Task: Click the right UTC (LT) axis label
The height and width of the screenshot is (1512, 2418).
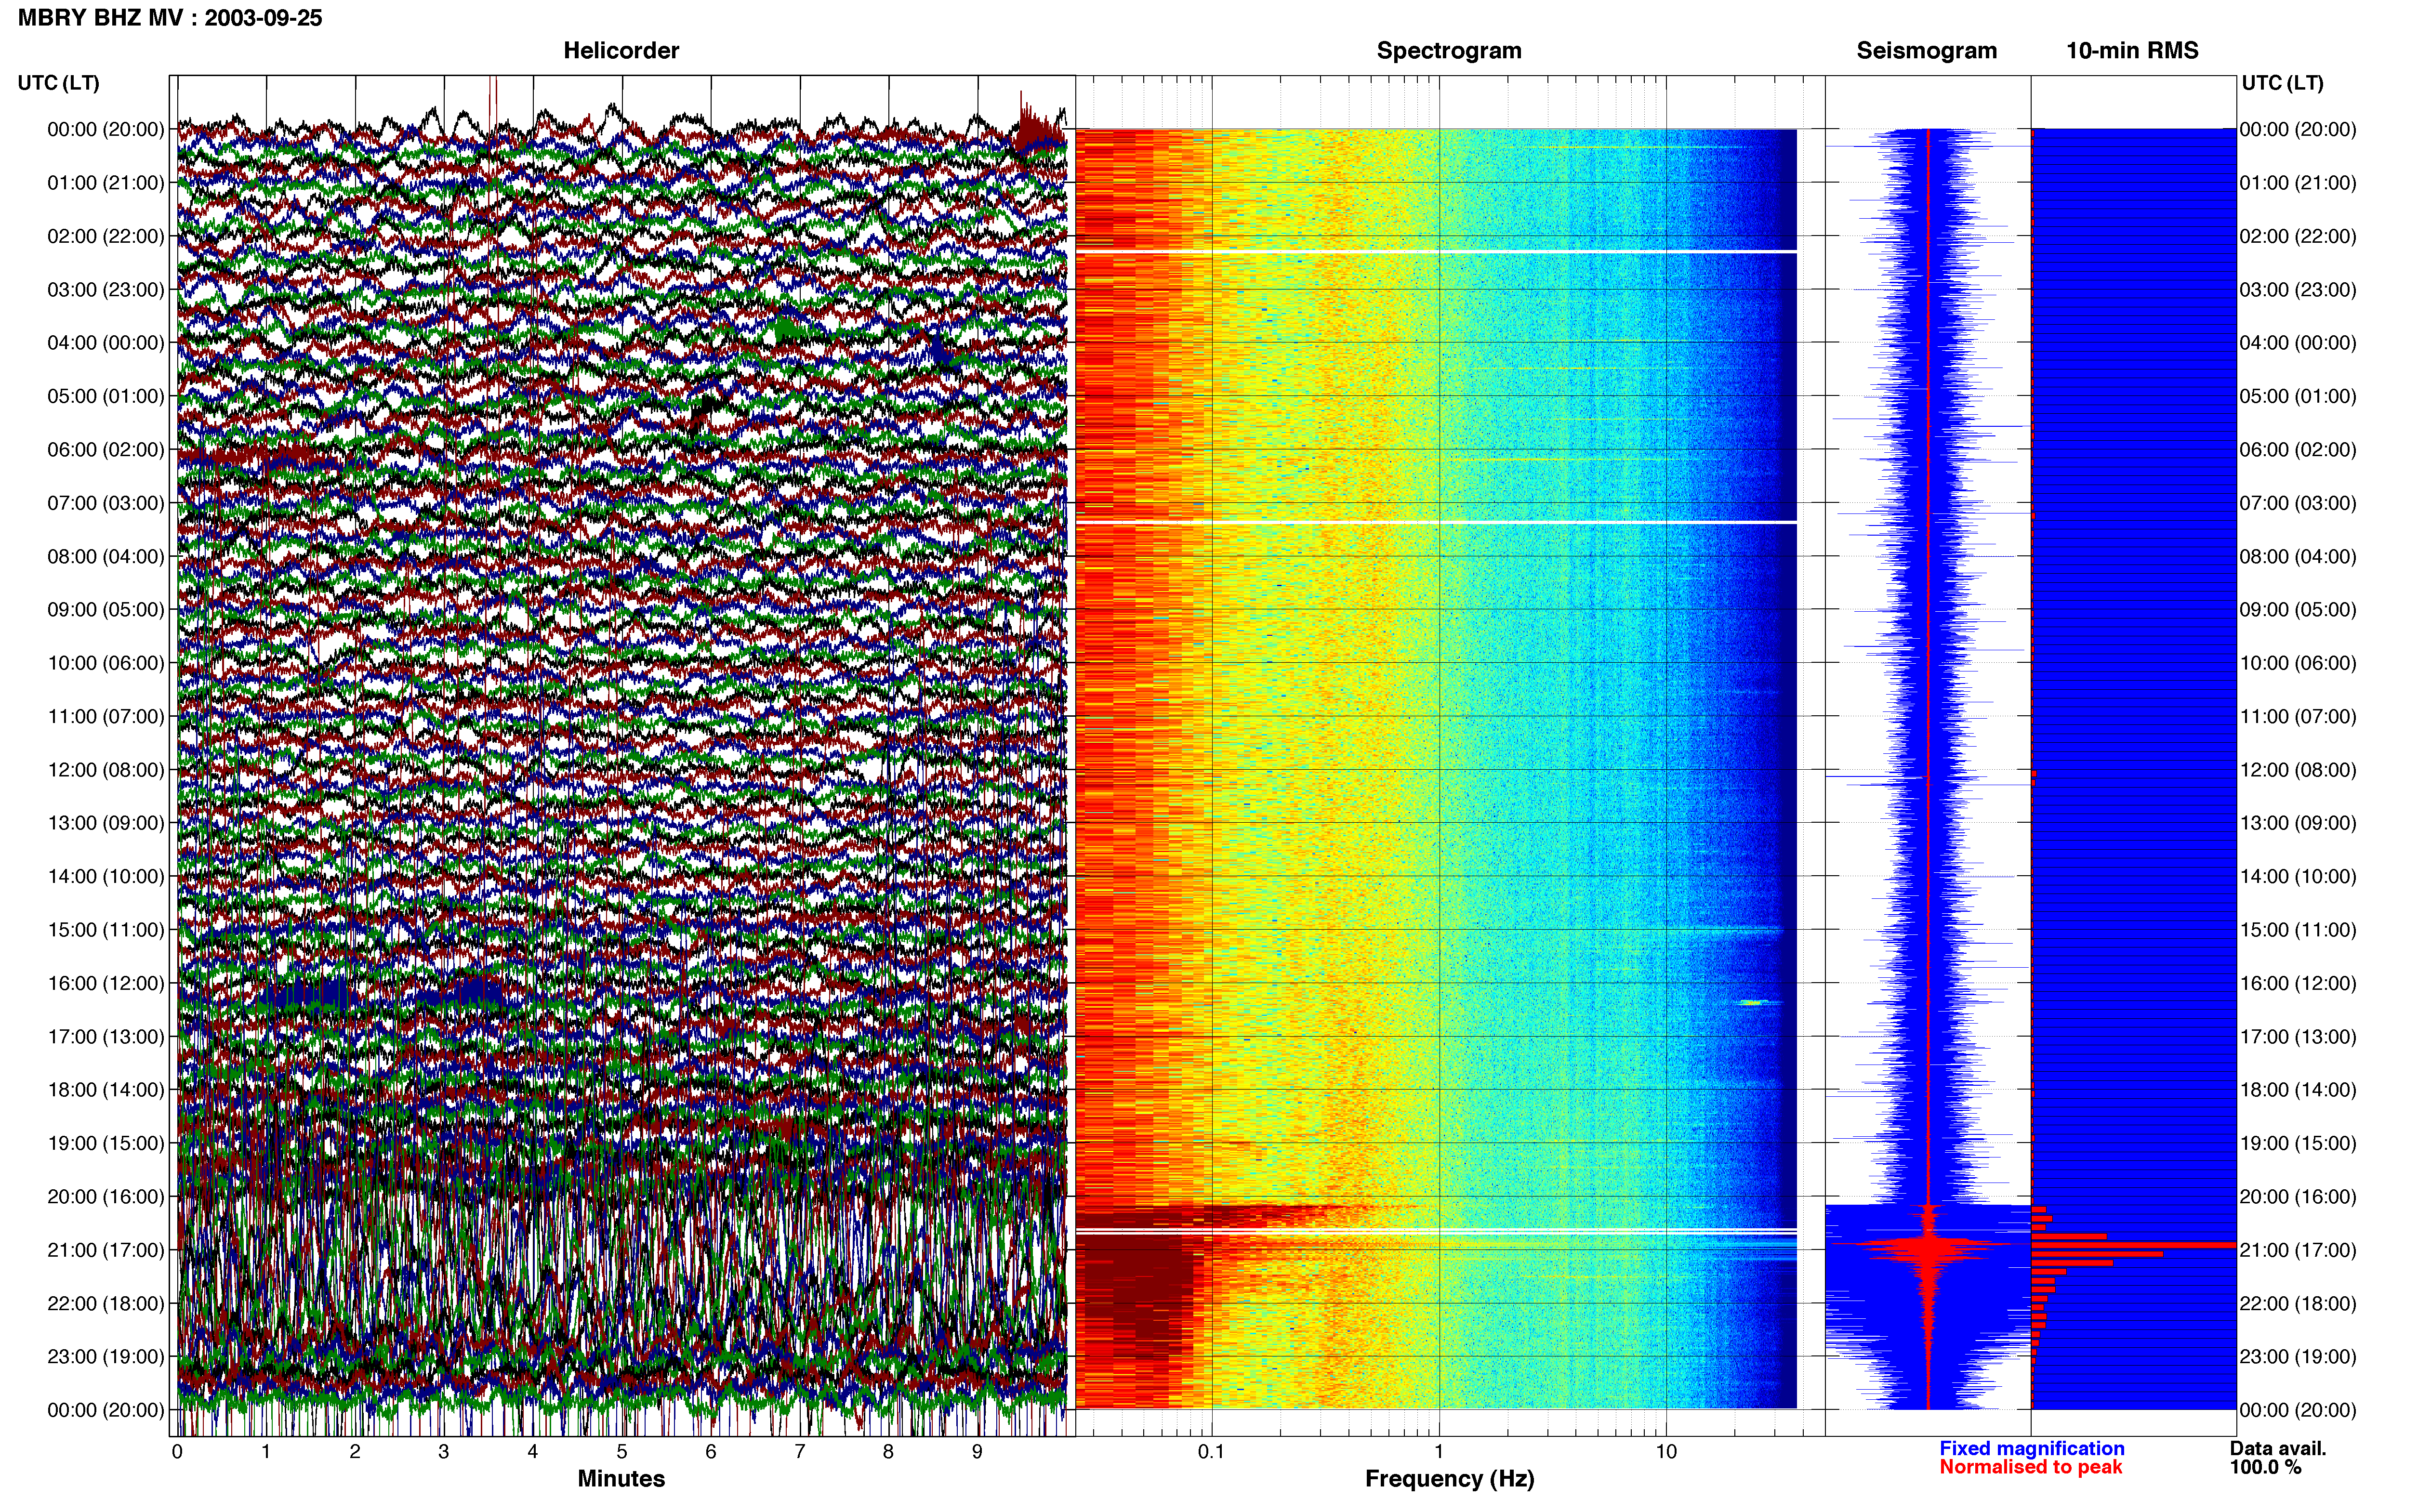Action: click(x=2283, y=83)
